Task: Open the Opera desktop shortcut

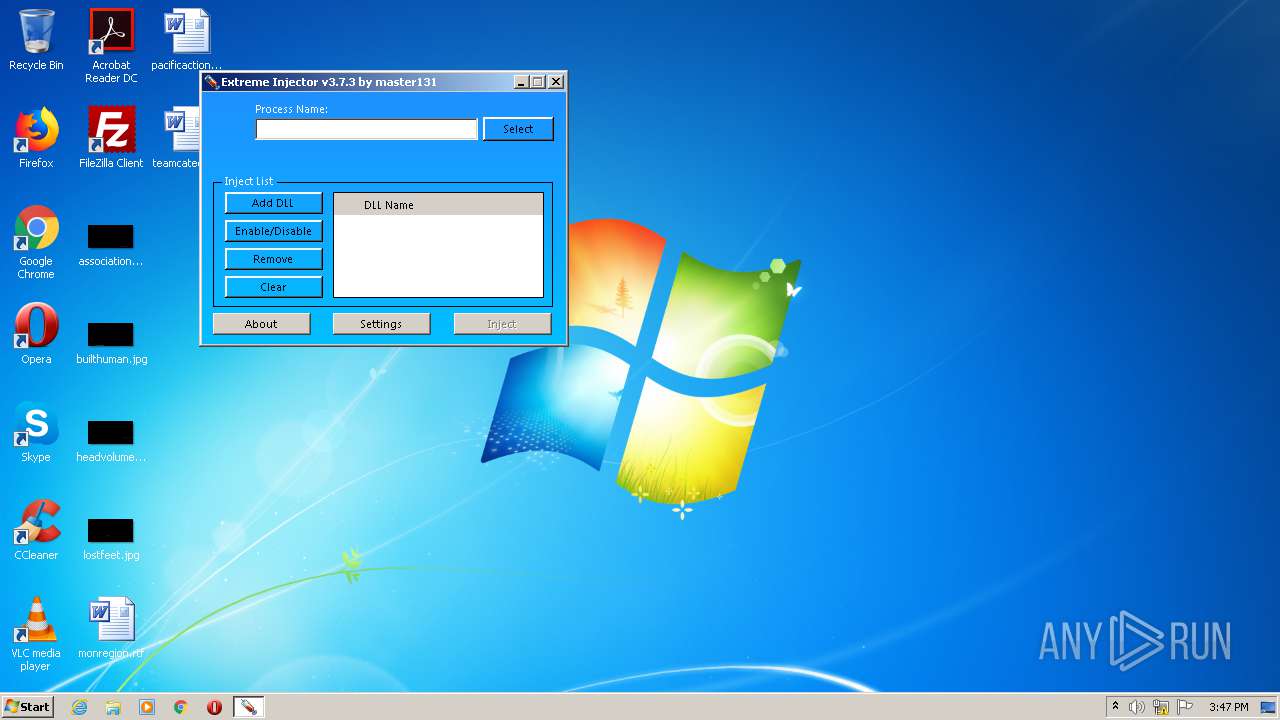Action: pos(36,334)
